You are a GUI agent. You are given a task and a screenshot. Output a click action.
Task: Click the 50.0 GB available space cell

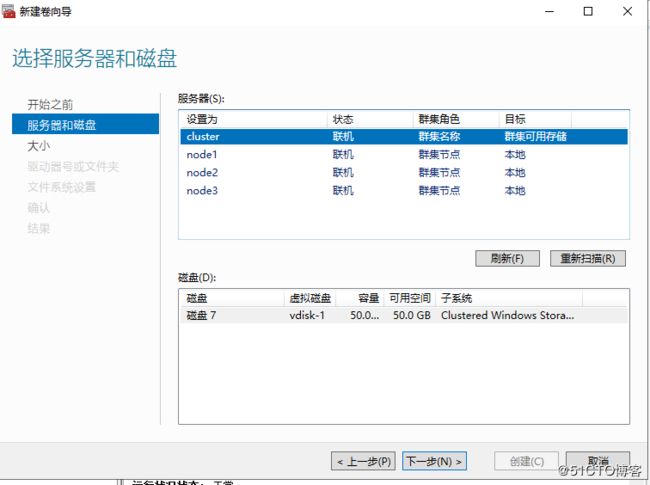coord(412,315)
